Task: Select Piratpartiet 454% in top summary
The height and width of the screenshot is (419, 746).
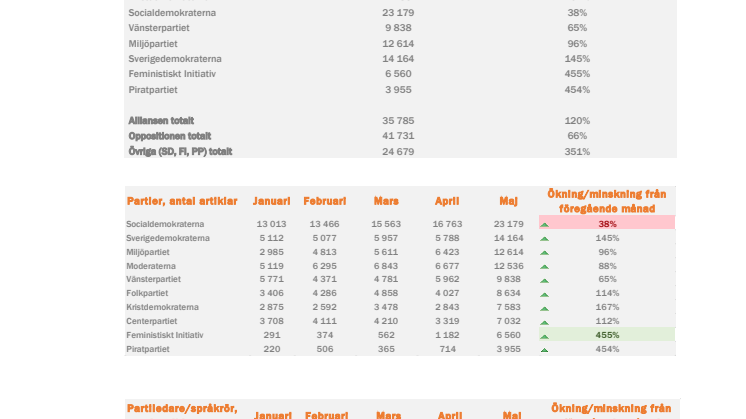Action: click(x=577, y=90)
